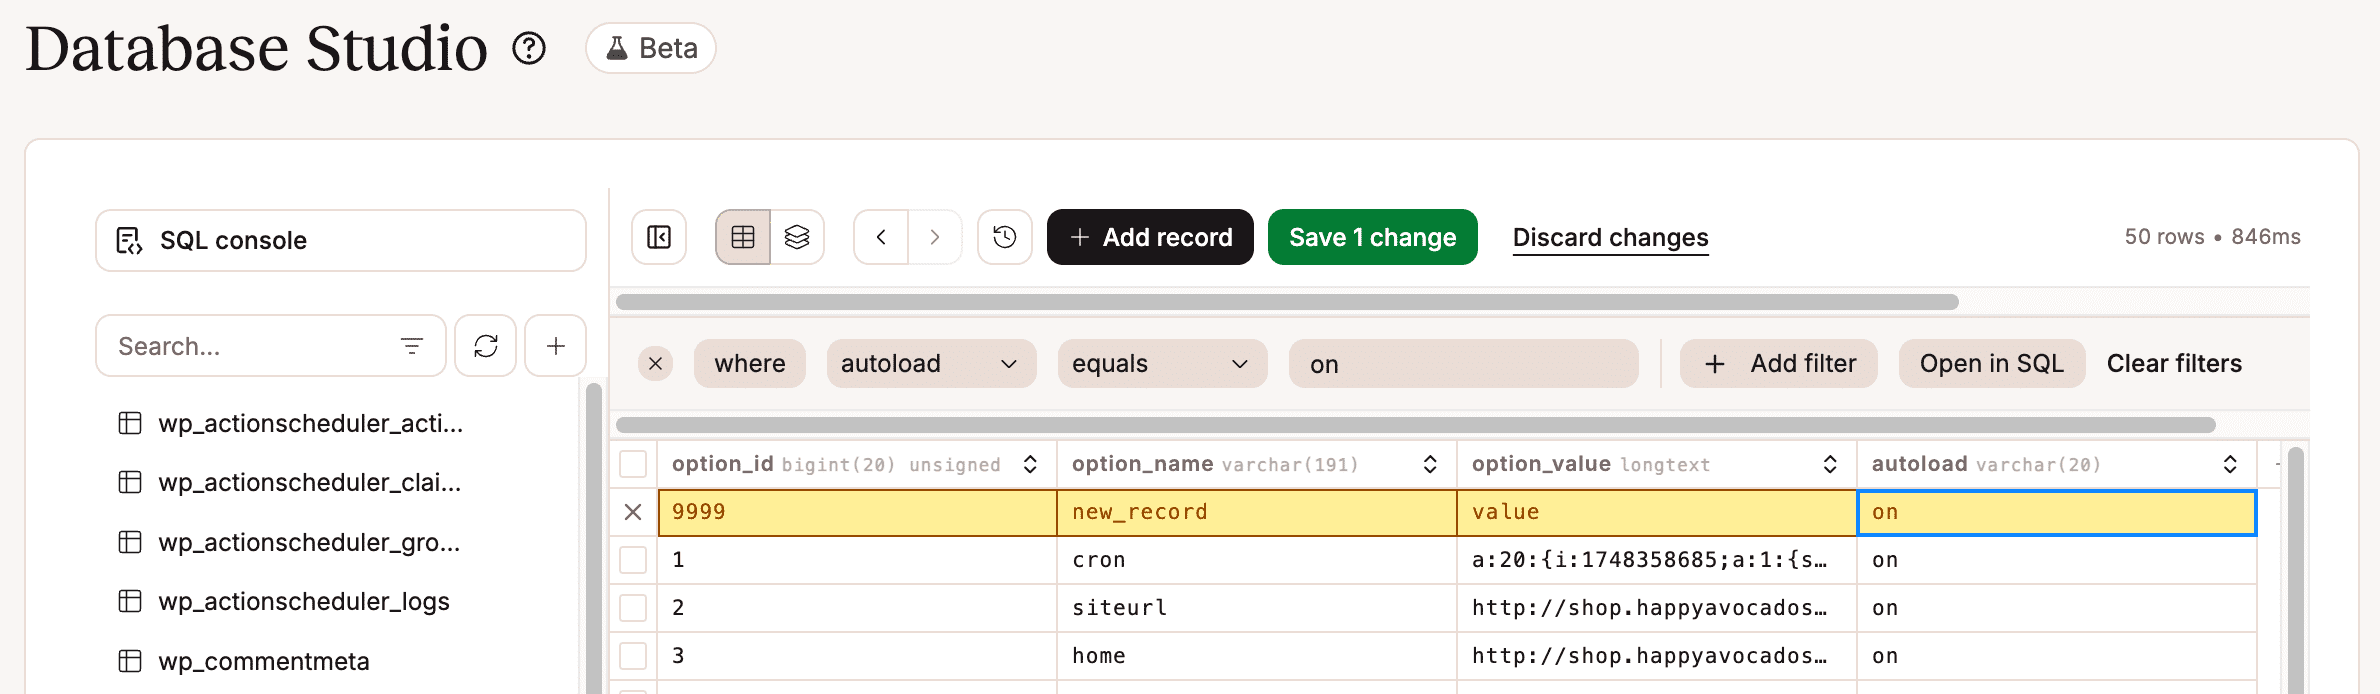Check the row with option siteurl
This screenshot has height=694, width=2380.
633,608
